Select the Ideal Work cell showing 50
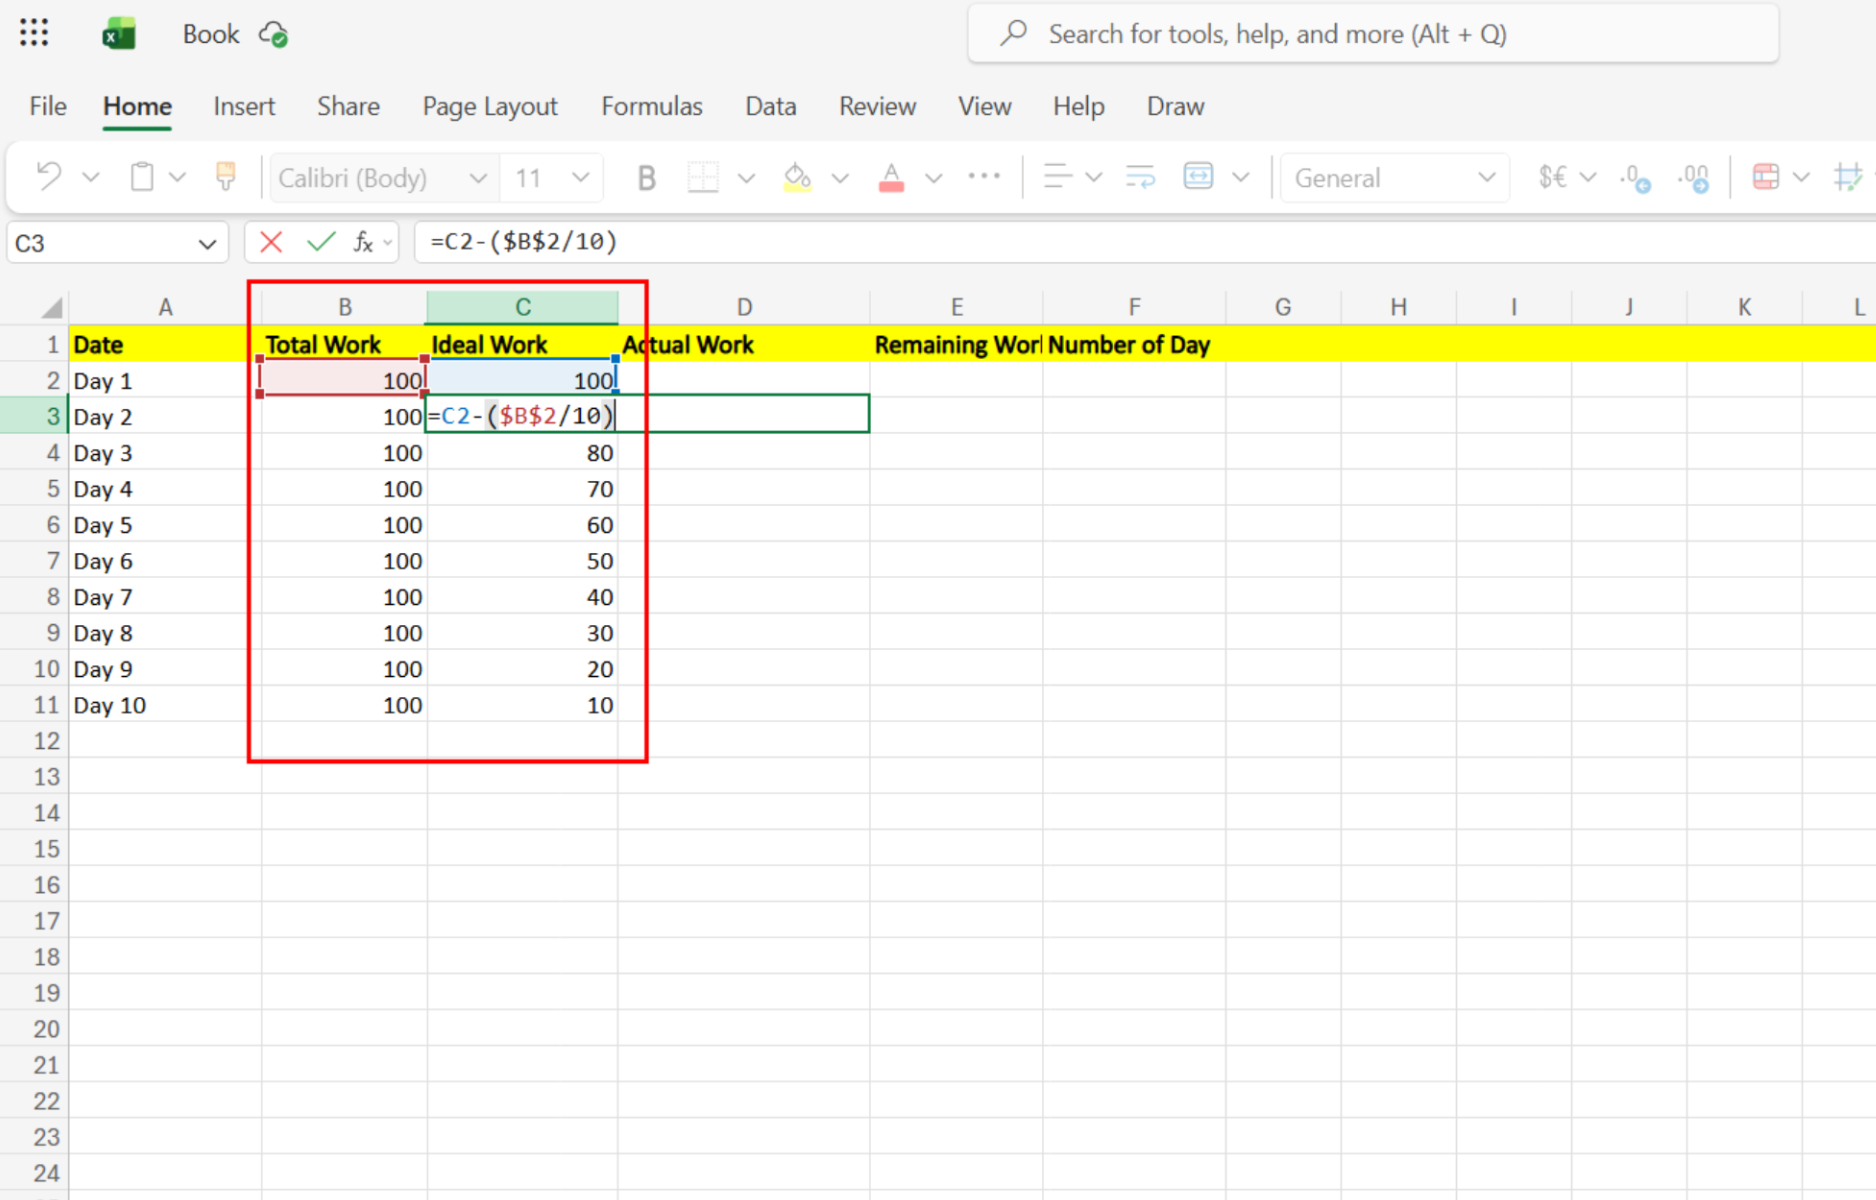 (522, 561)
